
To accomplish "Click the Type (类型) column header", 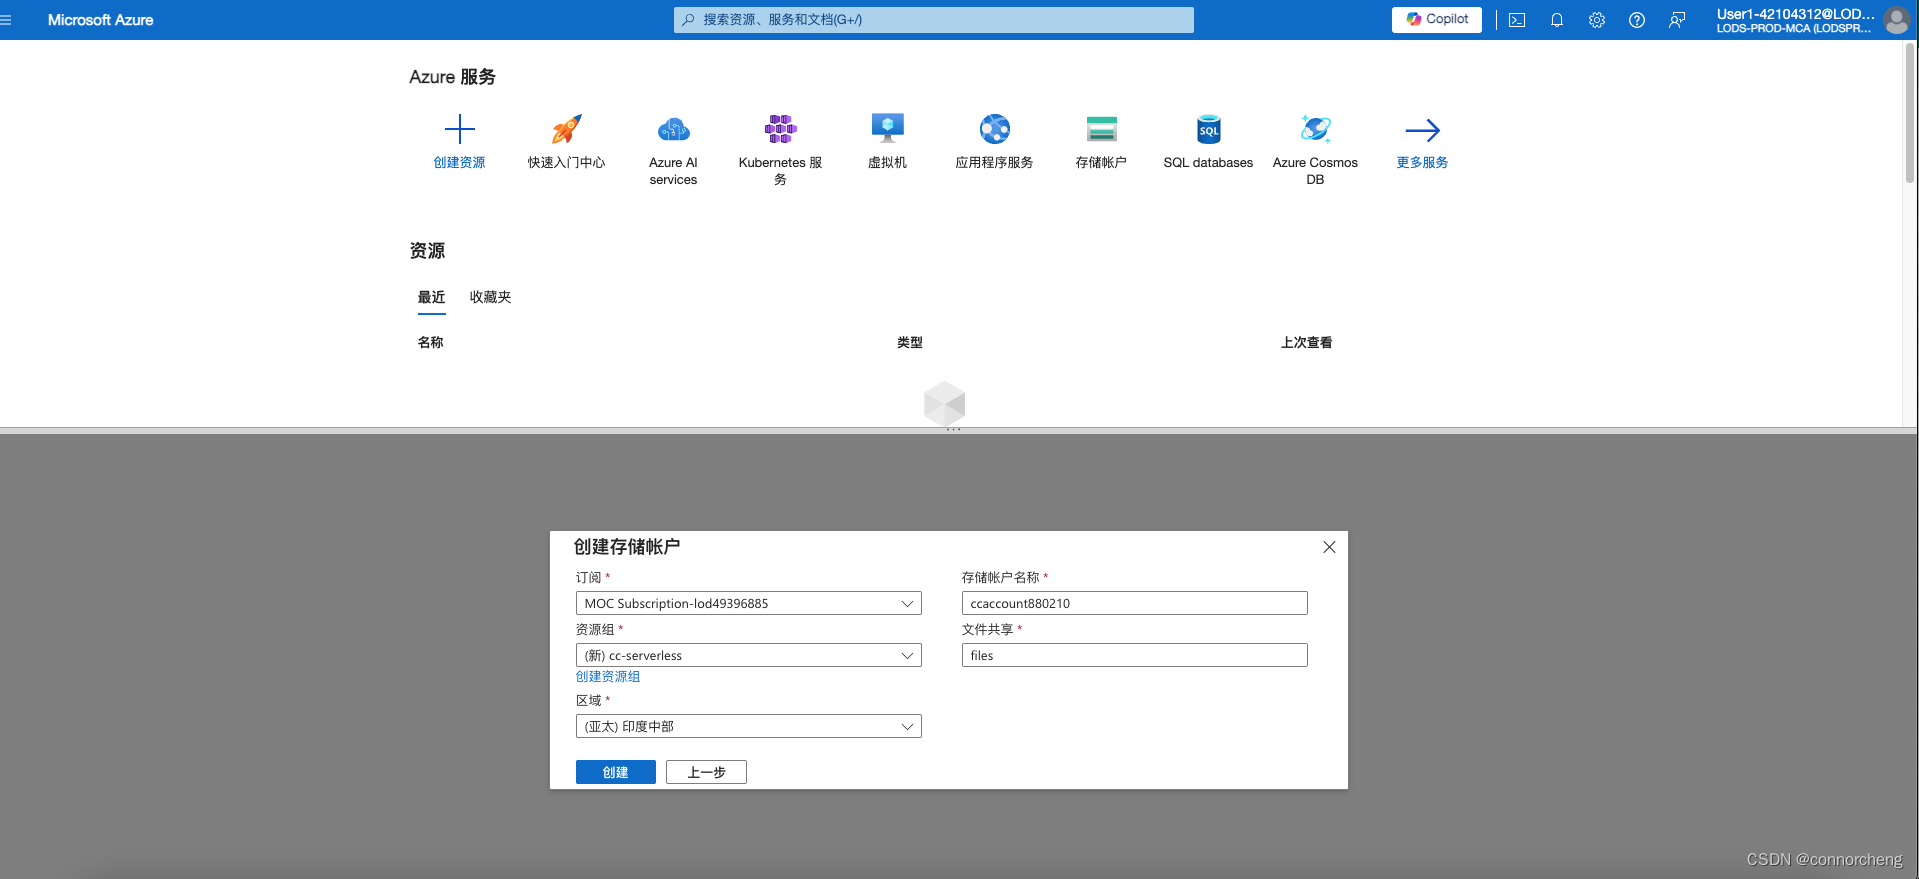I will point(909,342).
